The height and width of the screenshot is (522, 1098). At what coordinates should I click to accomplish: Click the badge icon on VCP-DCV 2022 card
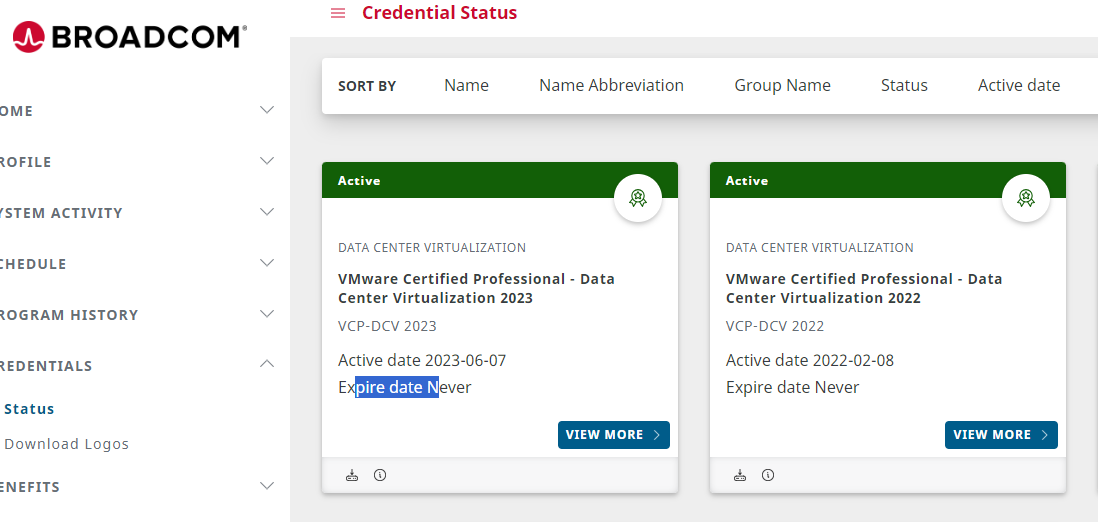point(1025,198)
